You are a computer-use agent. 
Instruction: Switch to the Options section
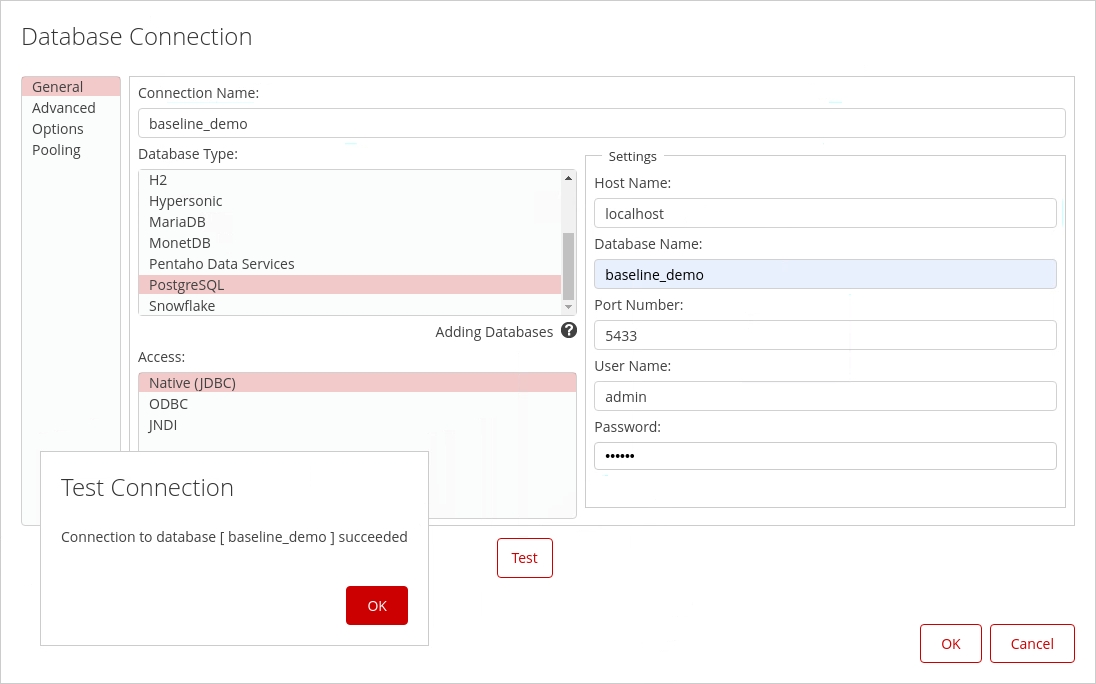tap(58, 129)
